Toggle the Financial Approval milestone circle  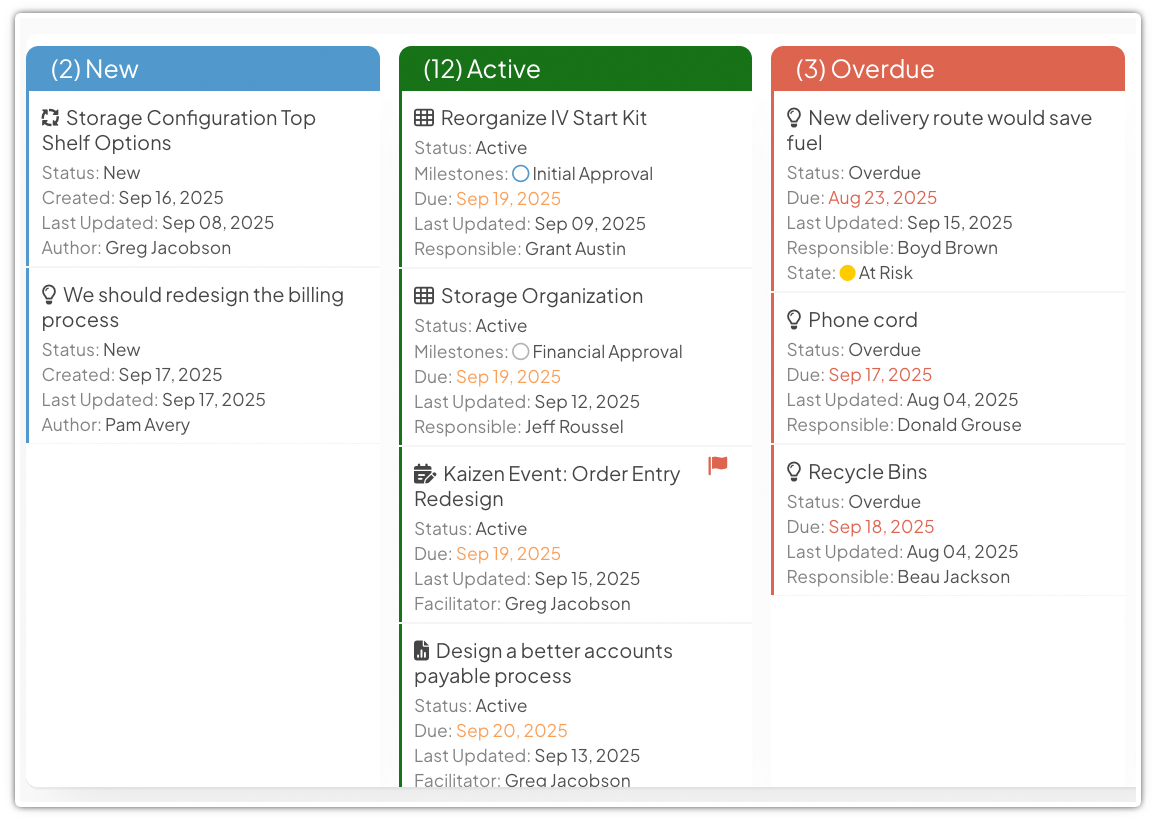click(x=520, y=352)
